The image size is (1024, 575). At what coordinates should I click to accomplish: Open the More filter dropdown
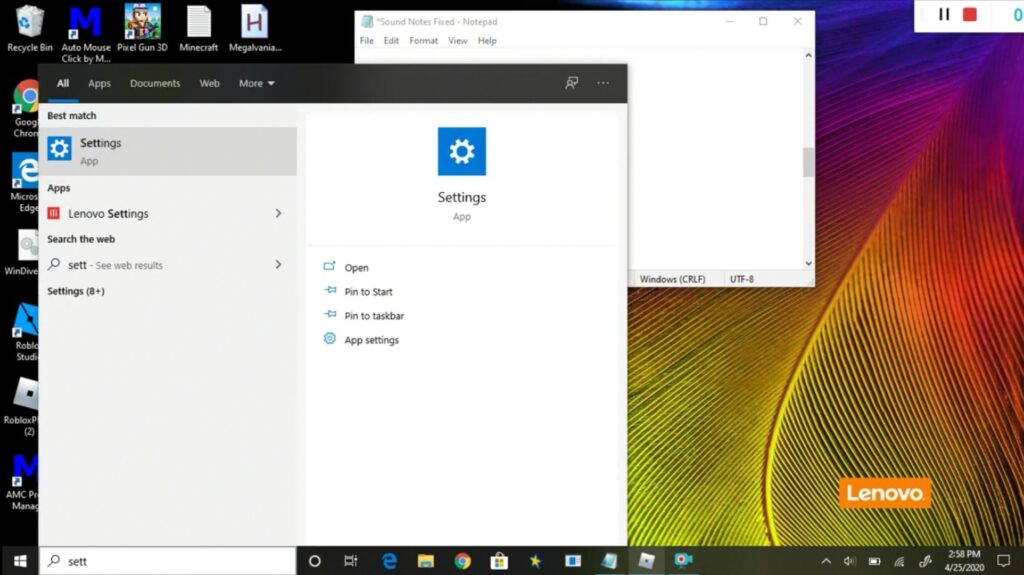pyautogui.click(x=256, y=84)
